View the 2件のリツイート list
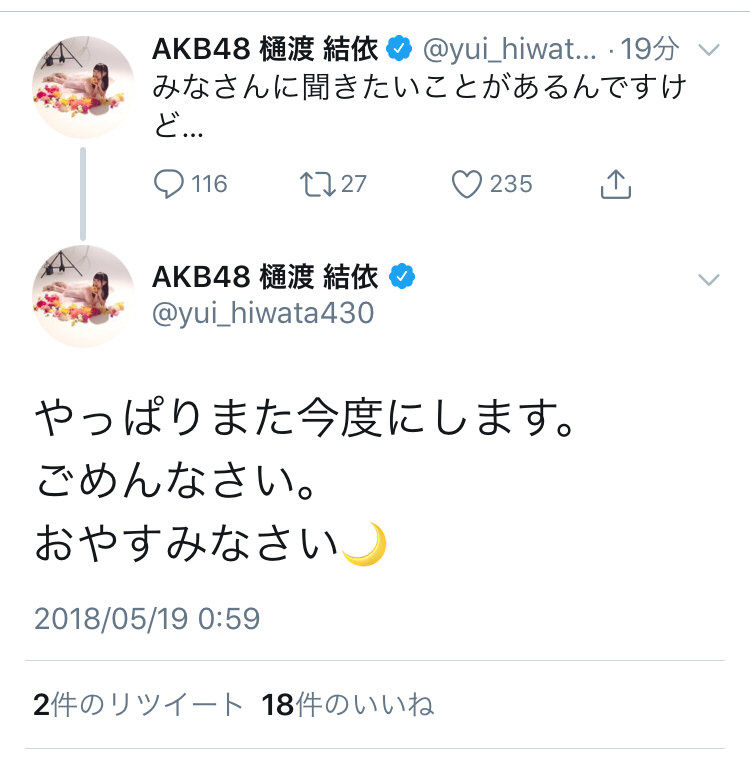The image size is (750, 761). [x=138, y=704]
